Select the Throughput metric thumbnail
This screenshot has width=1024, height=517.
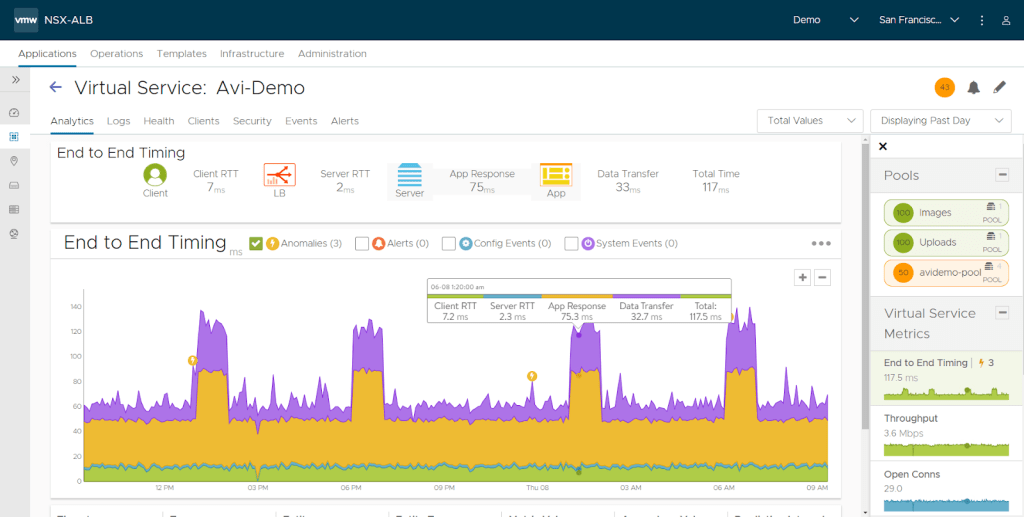[x=946, y=431]
